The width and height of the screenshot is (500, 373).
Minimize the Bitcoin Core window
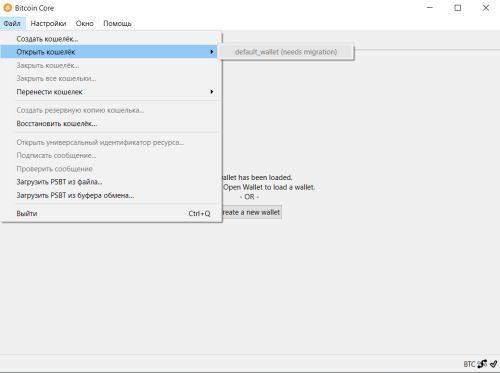coord(430,8)
